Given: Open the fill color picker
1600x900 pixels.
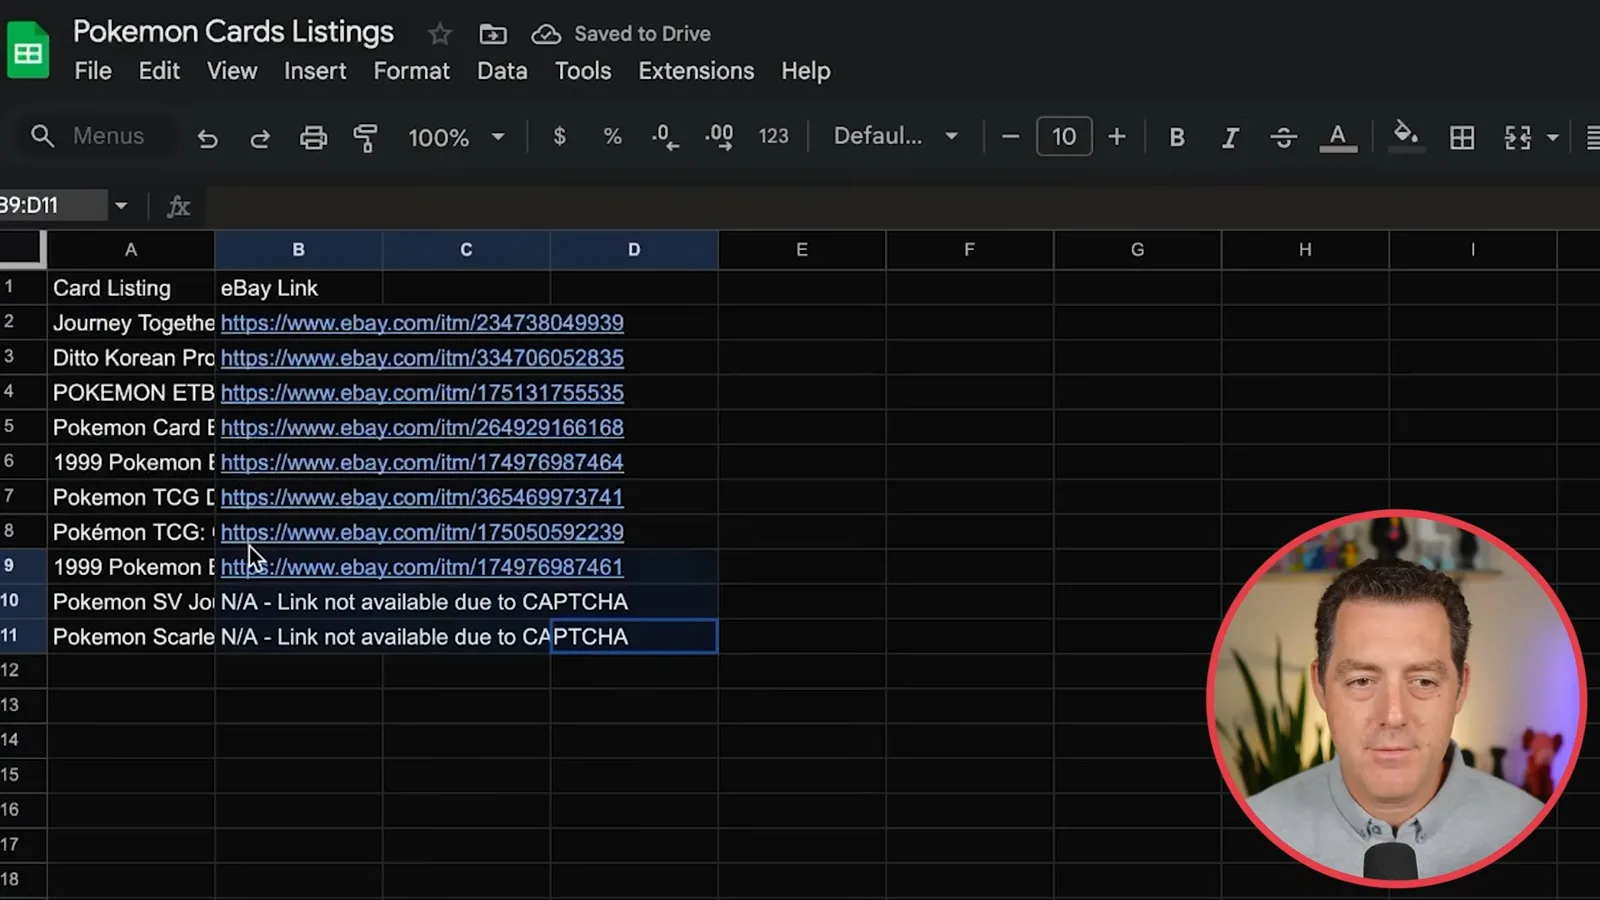Looking at the screenshot, I should coord(1407,136).
